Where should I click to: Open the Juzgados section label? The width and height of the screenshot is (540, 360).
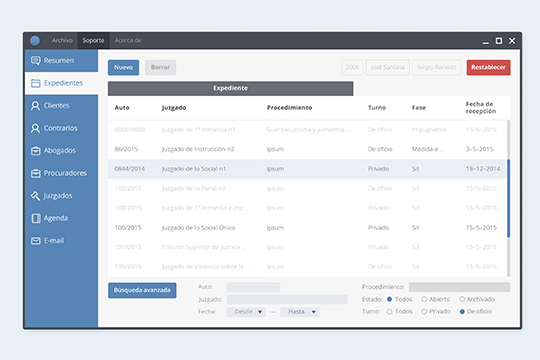(58, 196)
